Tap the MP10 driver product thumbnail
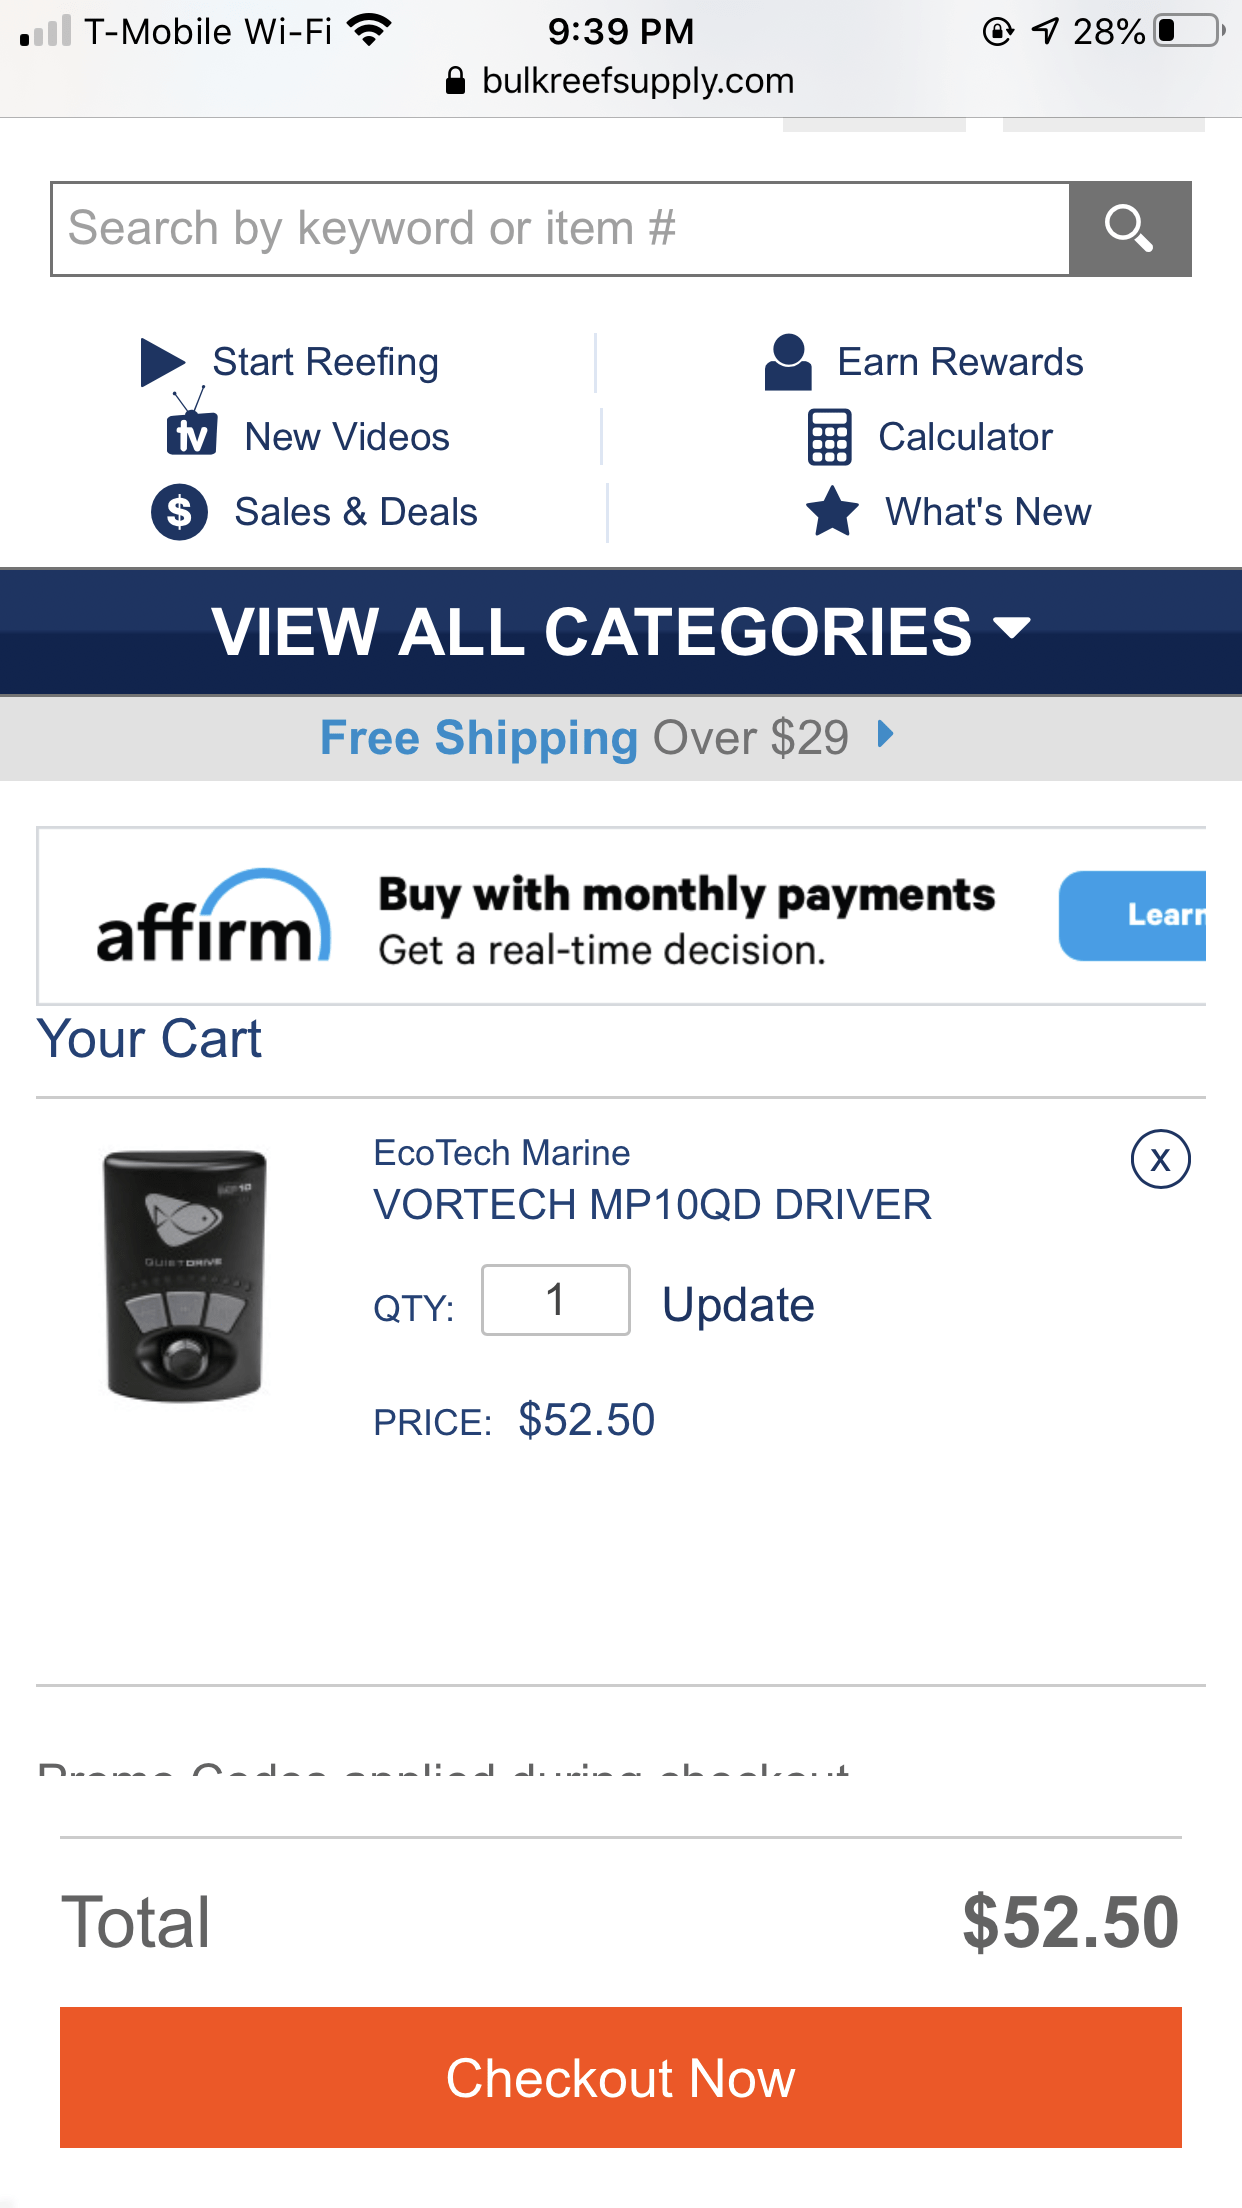The image size is (1242, 2208). point(185,1275)
